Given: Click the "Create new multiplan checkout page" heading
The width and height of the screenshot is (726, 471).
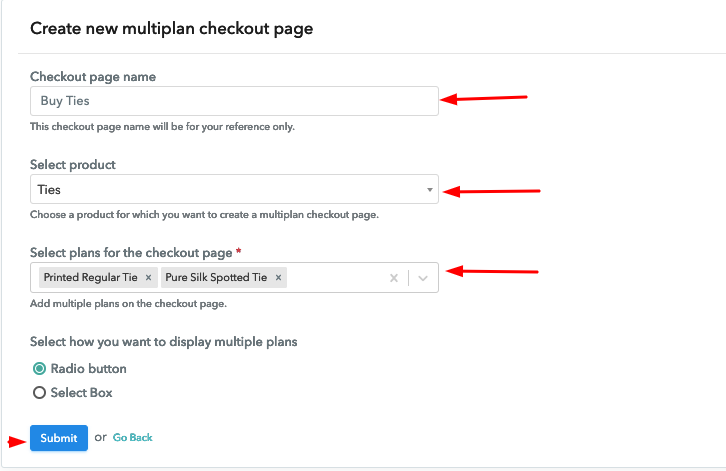Looking at the screenshot, I should 171,29.
